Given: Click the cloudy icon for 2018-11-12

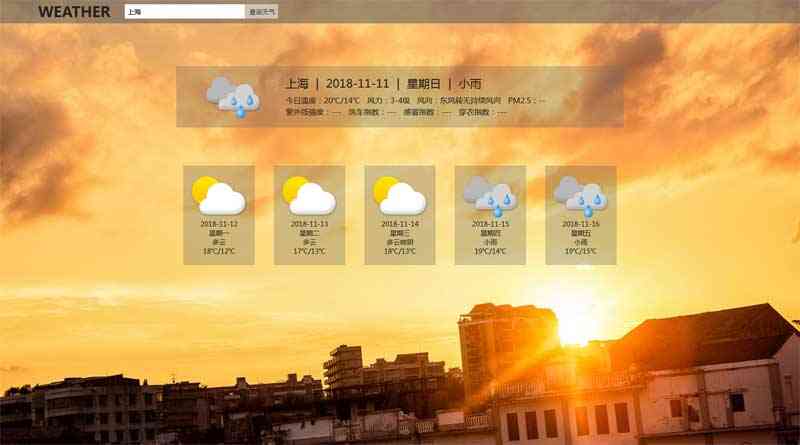Looking at the screenshot, I should click(218, 195).
